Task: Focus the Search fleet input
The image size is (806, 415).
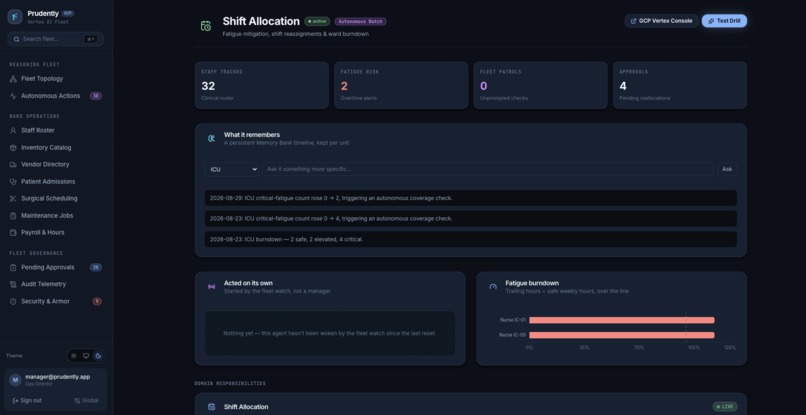Action: click(56, 39)
